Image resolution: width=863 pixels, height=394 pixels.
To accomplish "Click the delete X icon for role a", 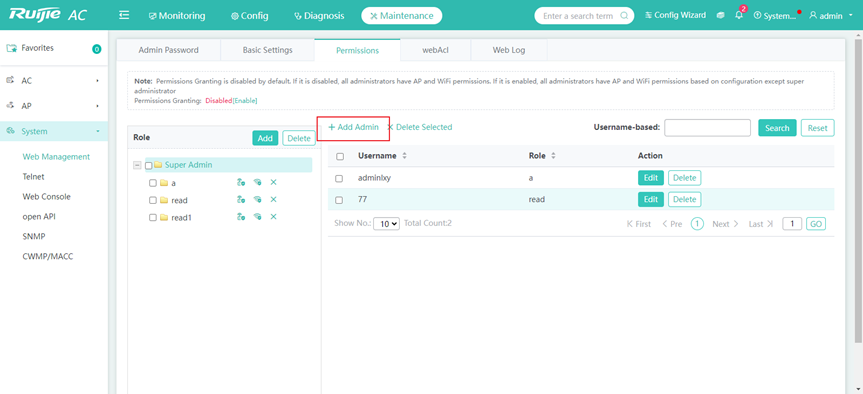I will click(x=274, y=182).
